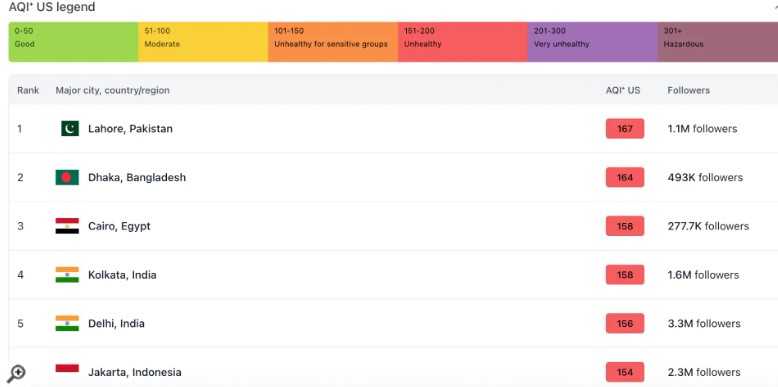Screen dimensions: 778x387
Task: Click rank number 5 in Delhi row
Action: (20, 323)
